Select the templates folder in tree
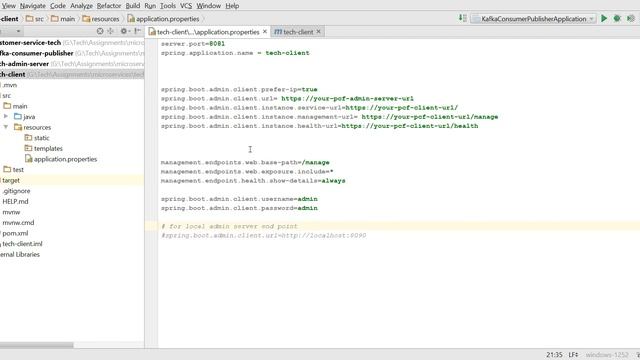640x360 pixels. pos(44,148)
